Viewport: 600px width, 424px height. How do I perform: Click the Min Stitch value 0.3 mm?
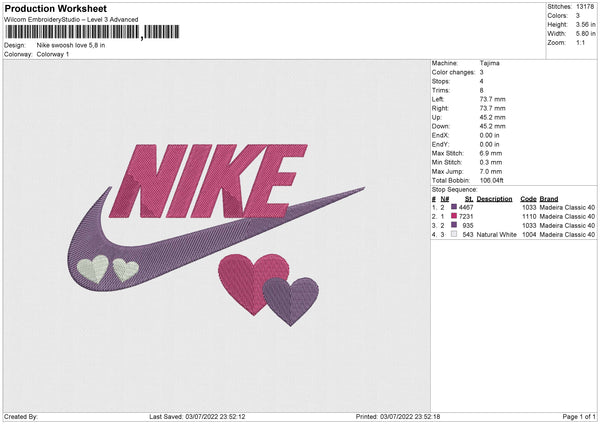491,162
